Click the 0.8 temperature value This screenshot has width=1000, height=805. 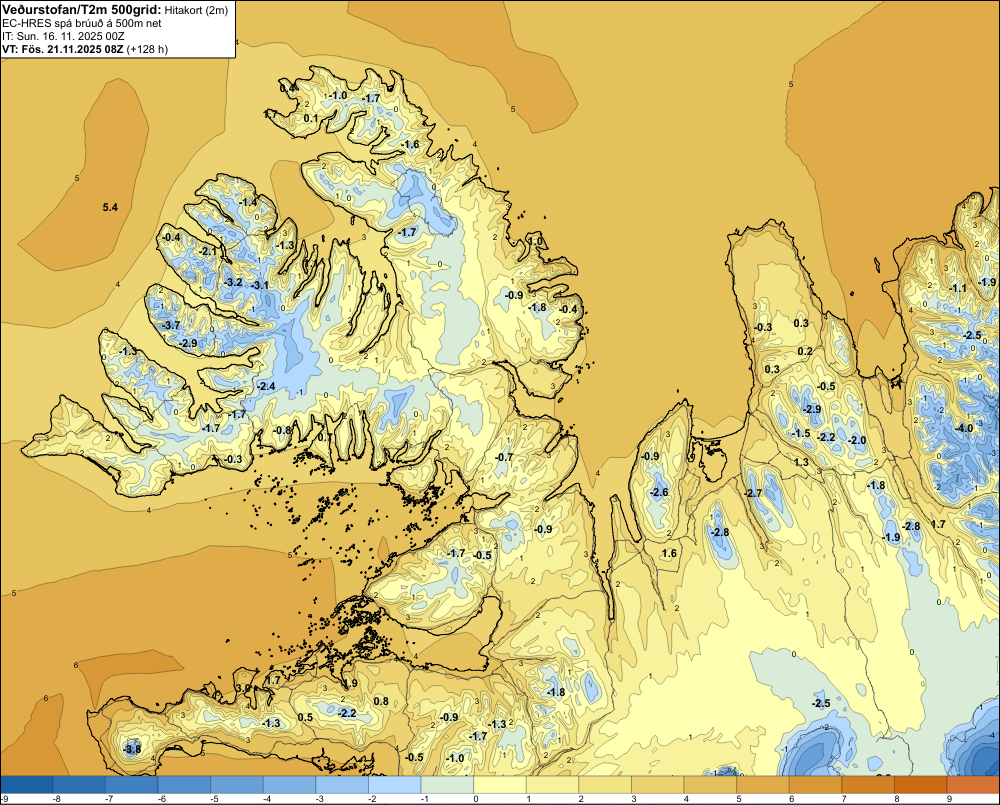click(x=381, y=701)
